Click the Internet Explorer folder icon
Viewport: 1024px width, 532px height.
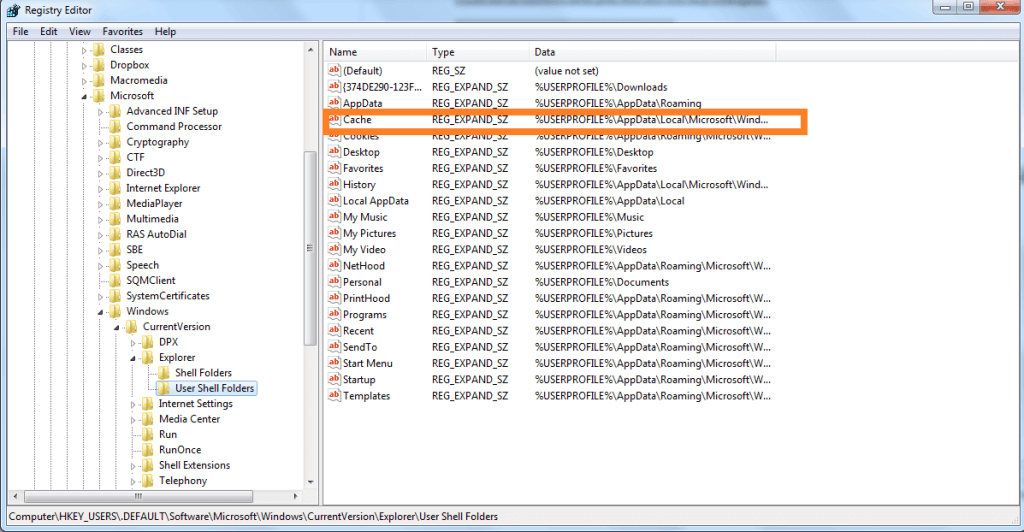point(115,188)
